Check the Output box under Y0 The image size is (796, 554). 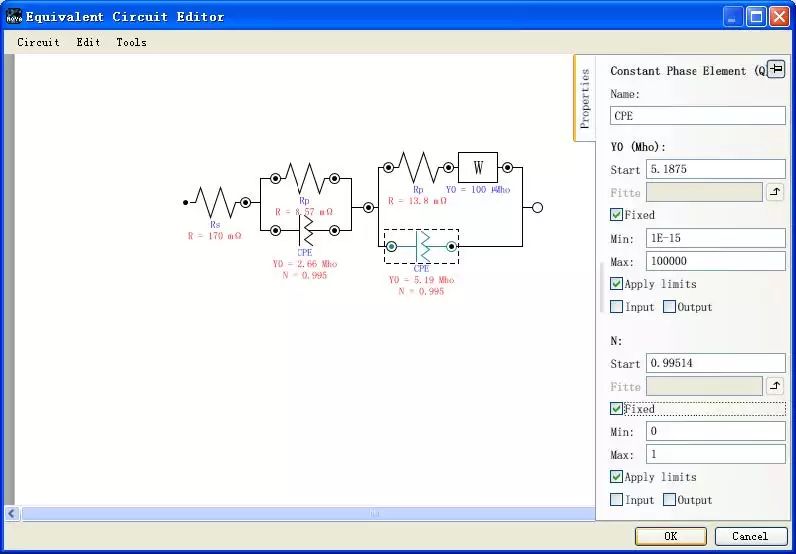[670, 307]
